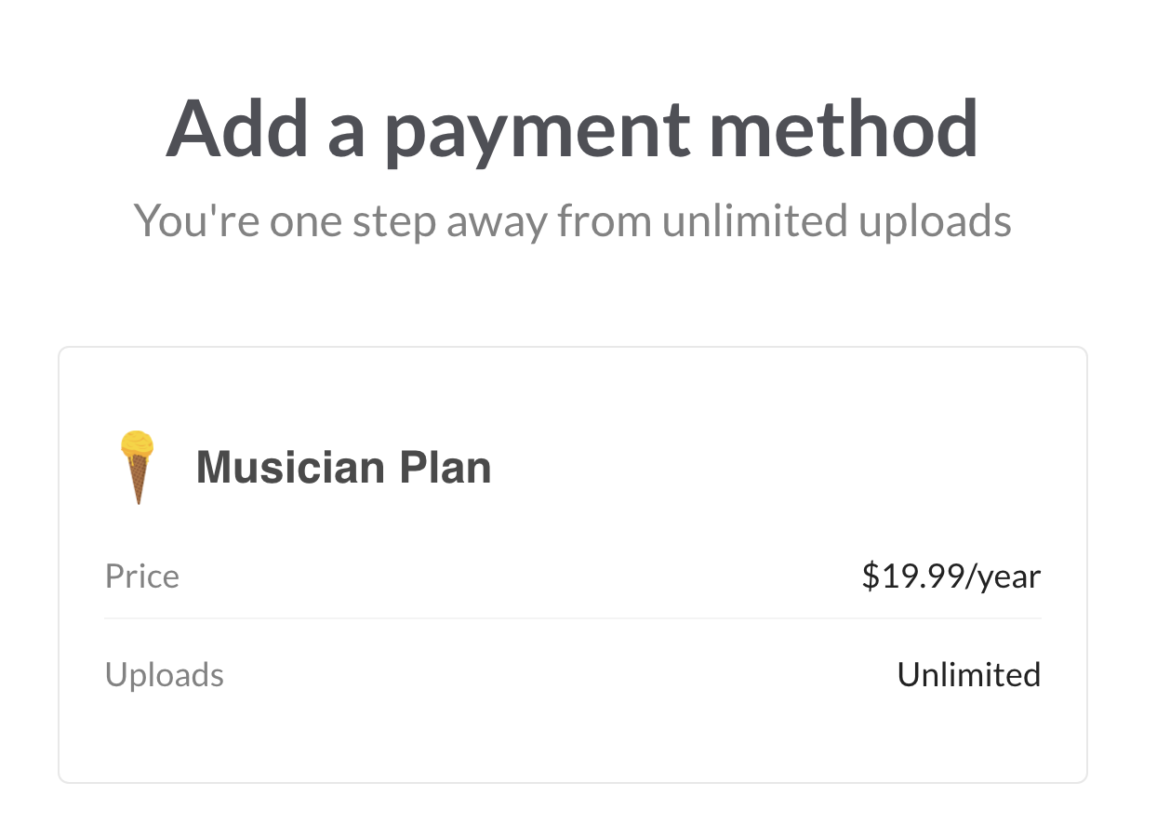
Task: Click the Unlimited uploads value
Action: 968,675
